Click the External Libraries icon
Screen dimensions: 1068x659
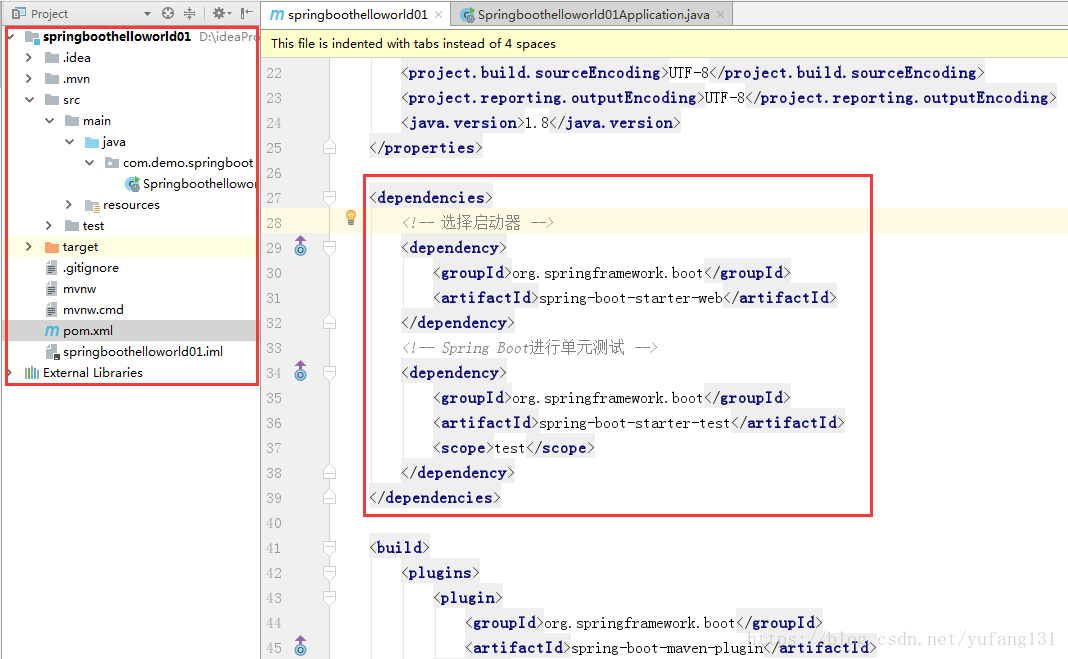[x=31, y=372]
